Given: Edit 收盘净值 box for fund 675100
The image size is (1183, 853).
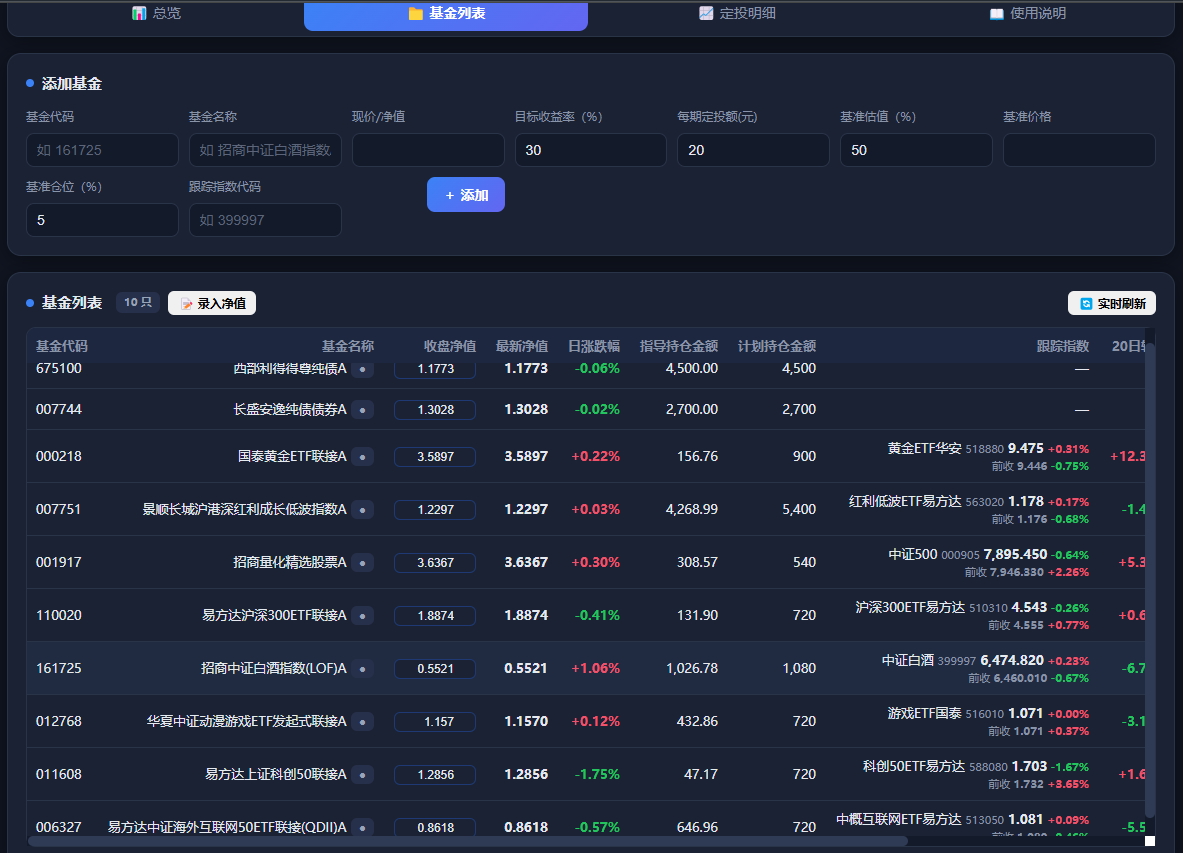Looking at the screenshot, I should coord(435,369).
